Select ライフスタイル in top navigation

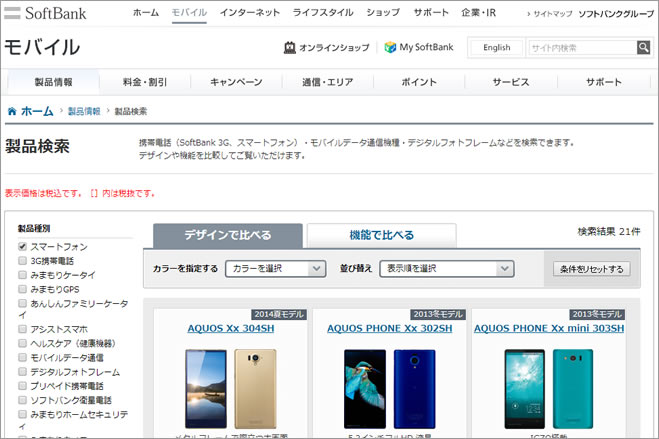pyautogui.click(x=323, y=13)
